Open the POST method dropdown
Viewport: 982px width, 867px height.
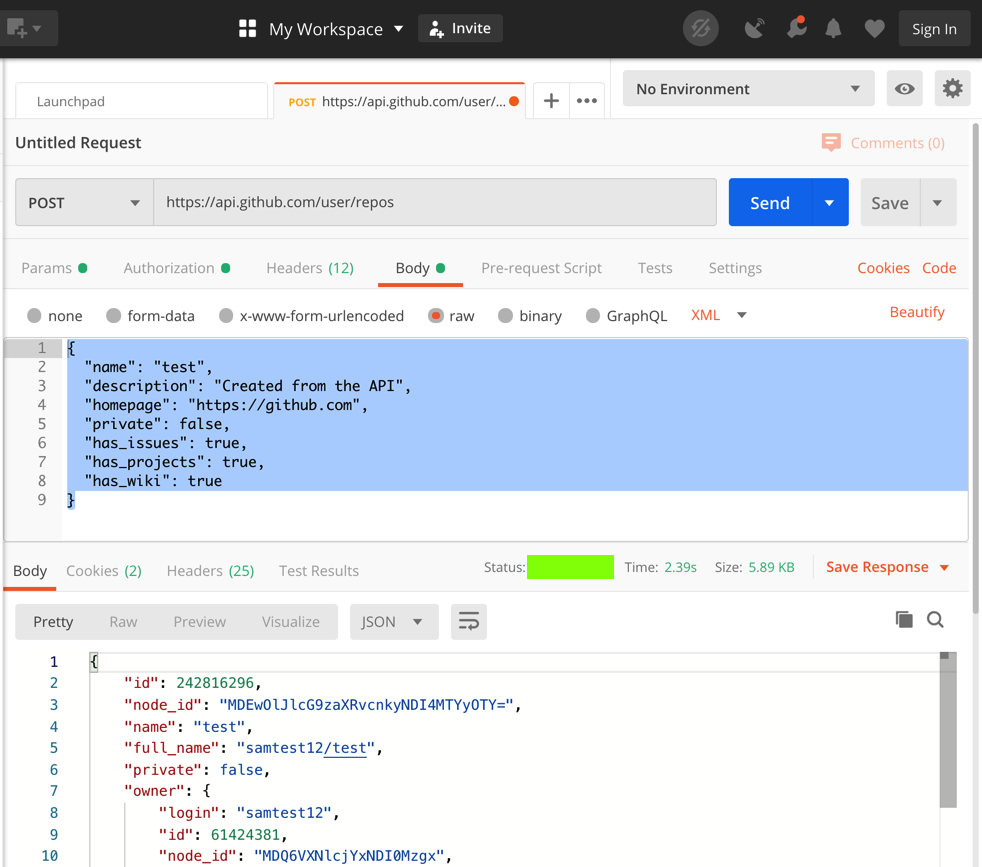click(84, 203)
